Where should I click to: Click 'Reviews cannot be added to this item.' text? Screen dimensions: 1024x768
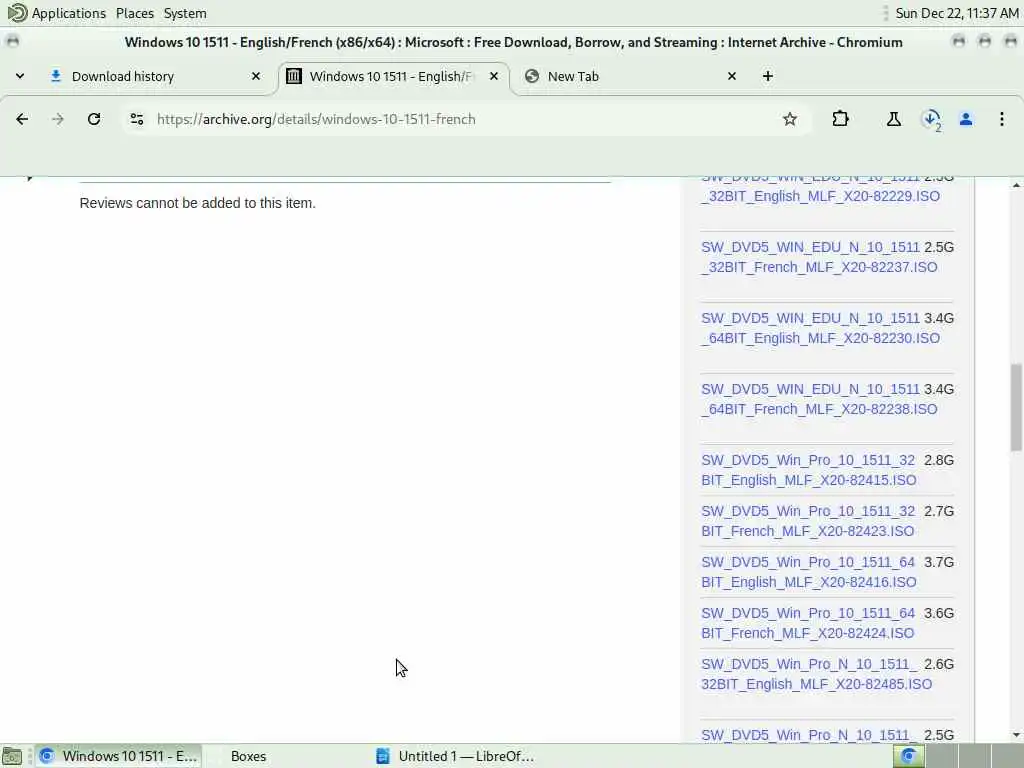(197, 203)
